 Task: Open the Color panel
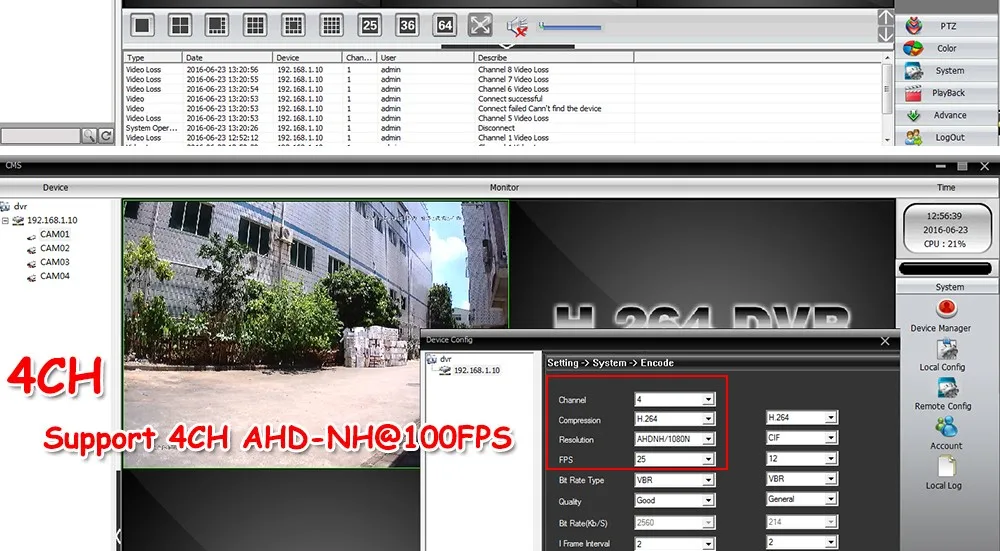(946, 48)
